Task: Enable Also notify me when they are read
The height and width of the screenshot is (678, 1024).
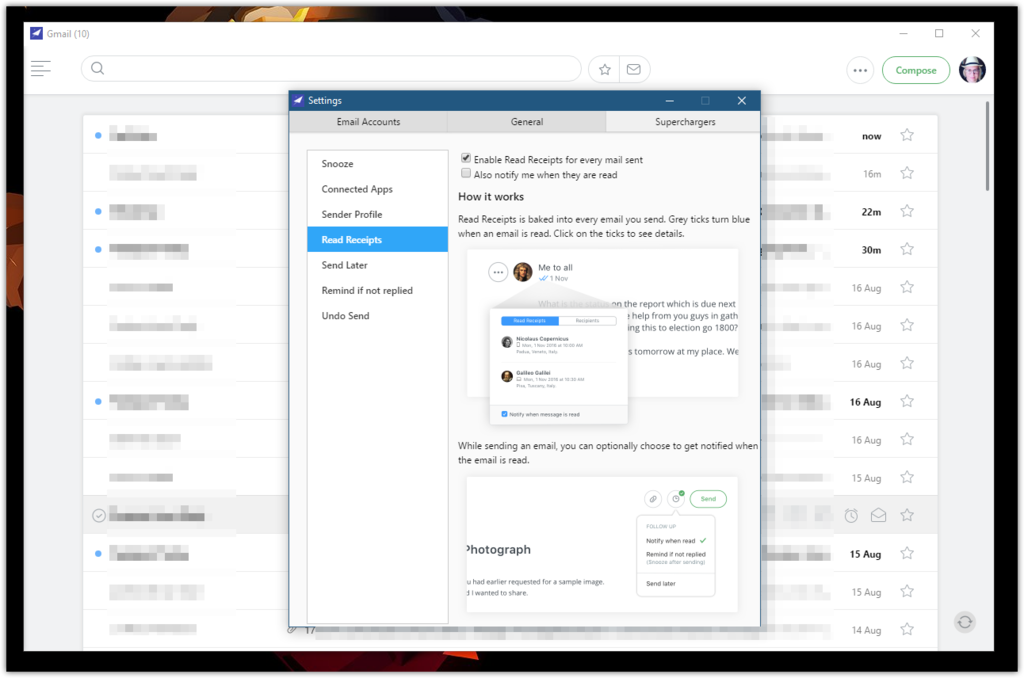Action: pos(466,173)
